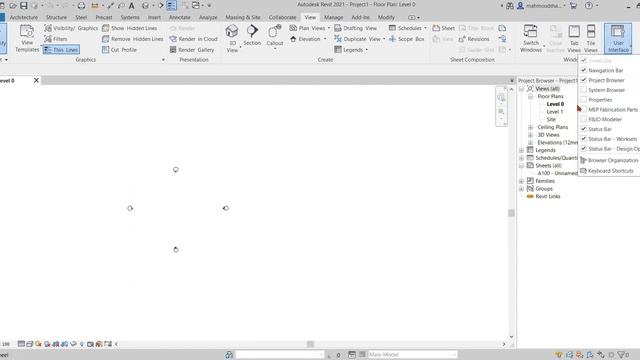640x360 pixels.
Task: Expand the Ceiling Plans node
Action: (530, 127)
